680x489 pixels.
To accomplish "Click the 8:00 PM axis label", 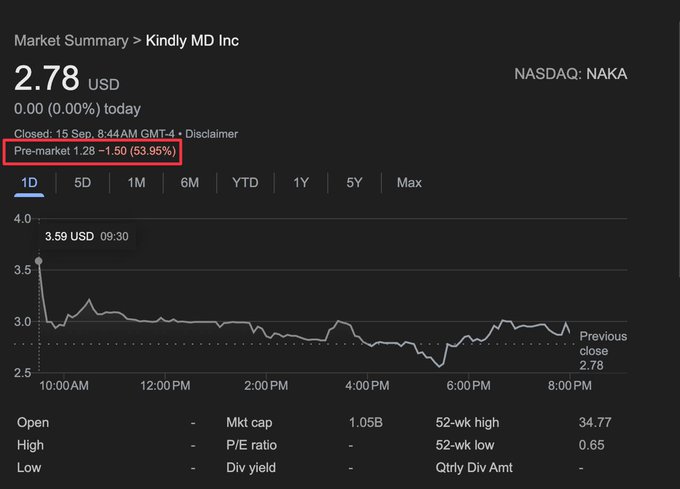I will click(570, 386).
